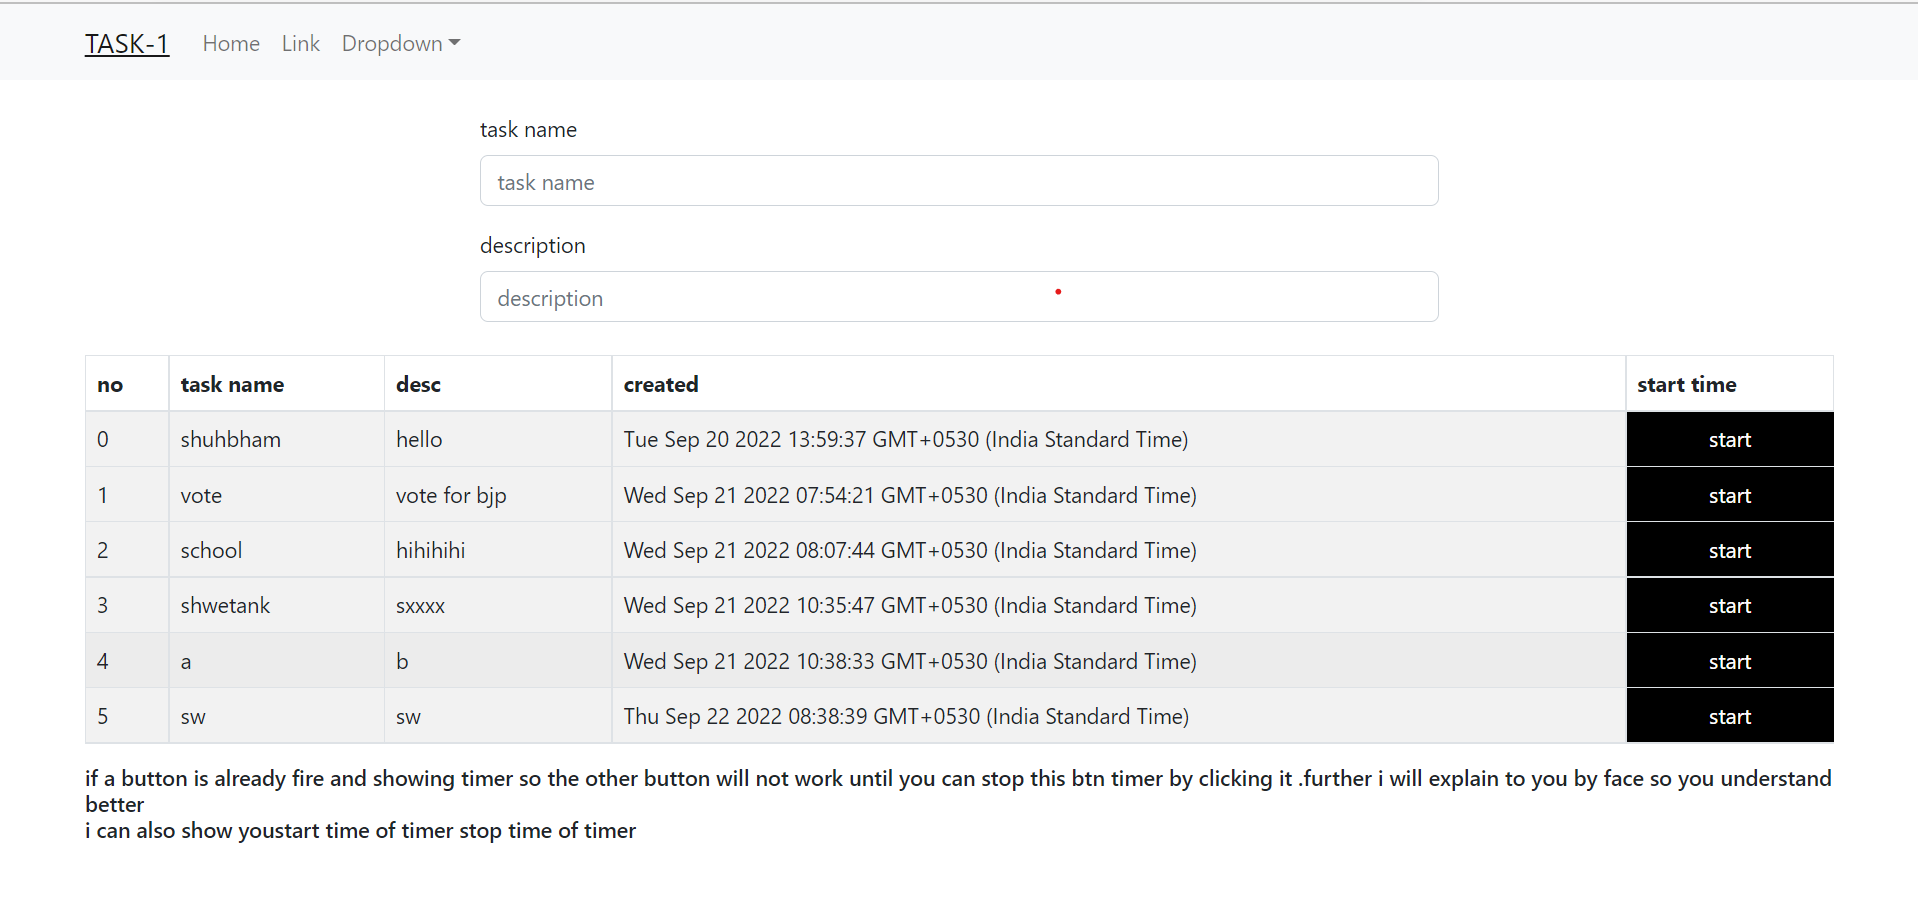Select the Link menu item
This screenshot has height=898, width=1918.
coord(300,43)
